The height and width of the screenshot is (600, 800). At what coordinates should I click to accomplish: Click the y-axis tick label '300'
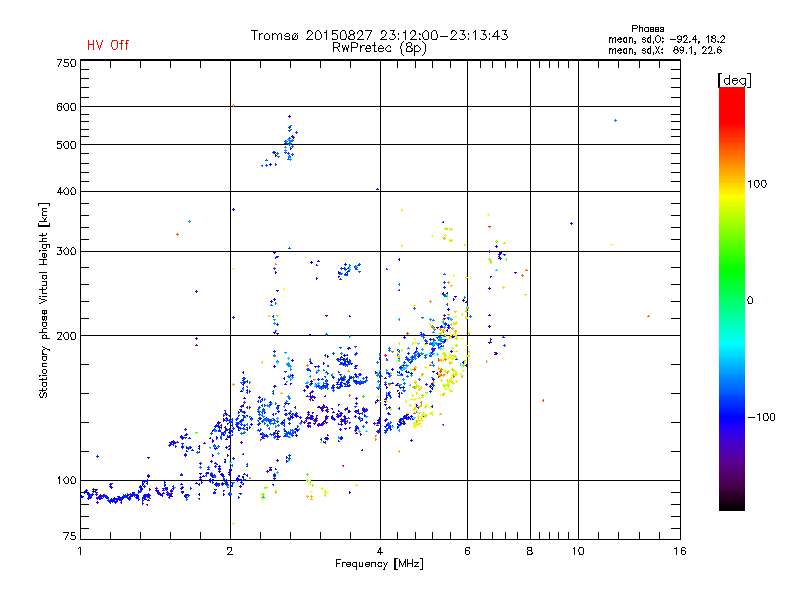(x=66, y=252)
